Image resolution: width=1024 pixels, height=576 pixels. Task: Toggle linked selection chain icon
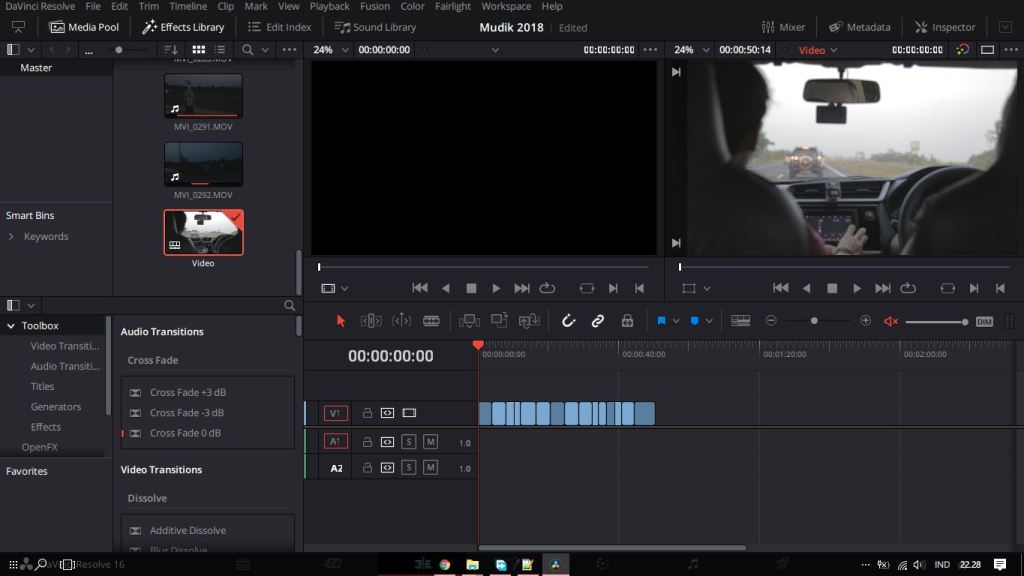click(x=598, y=320)
